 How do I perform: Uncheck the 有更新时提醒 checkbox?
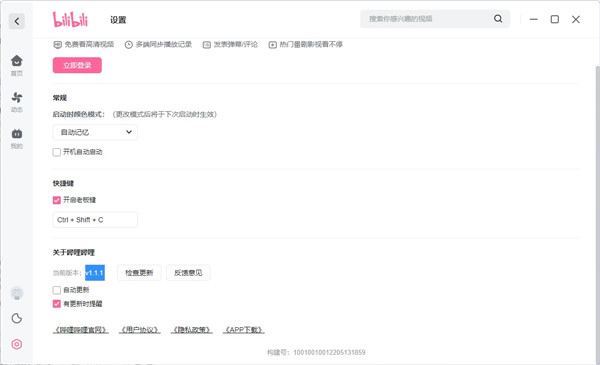coord(57,304)
